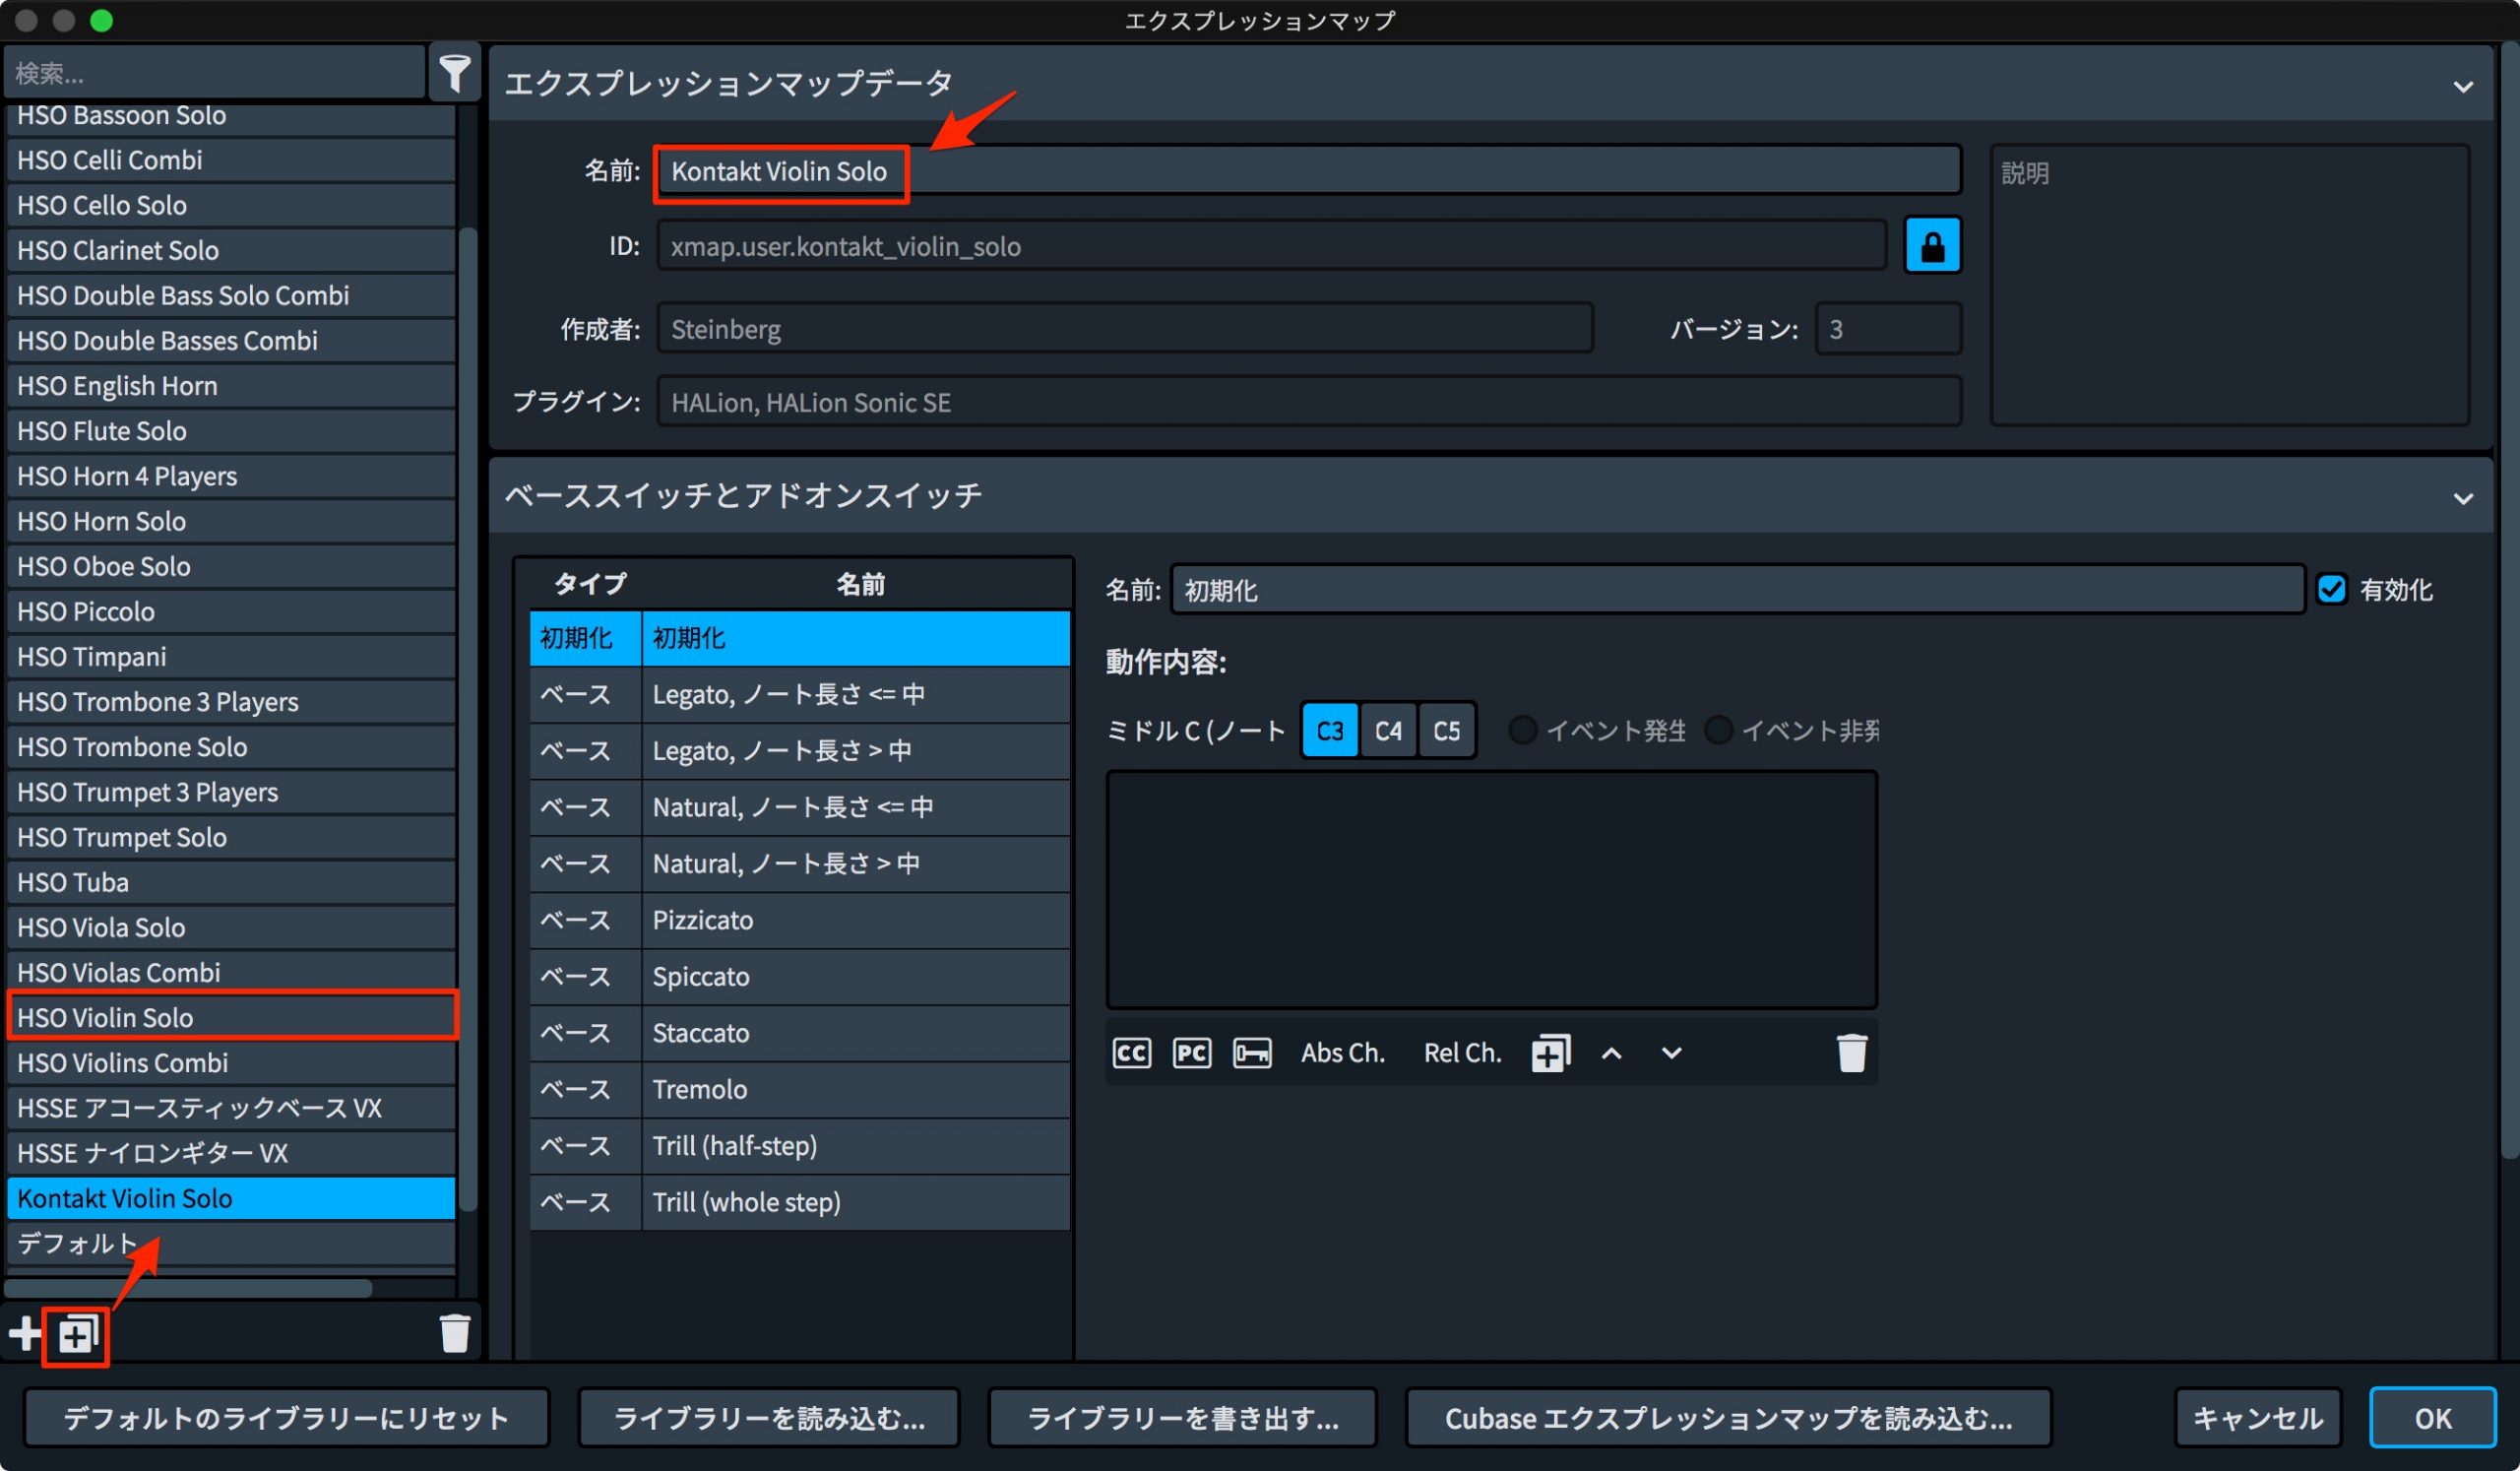Click the 作成者 field showing Steinberg
Screen dimensions: 2520x1471
tap(1124, 329)
